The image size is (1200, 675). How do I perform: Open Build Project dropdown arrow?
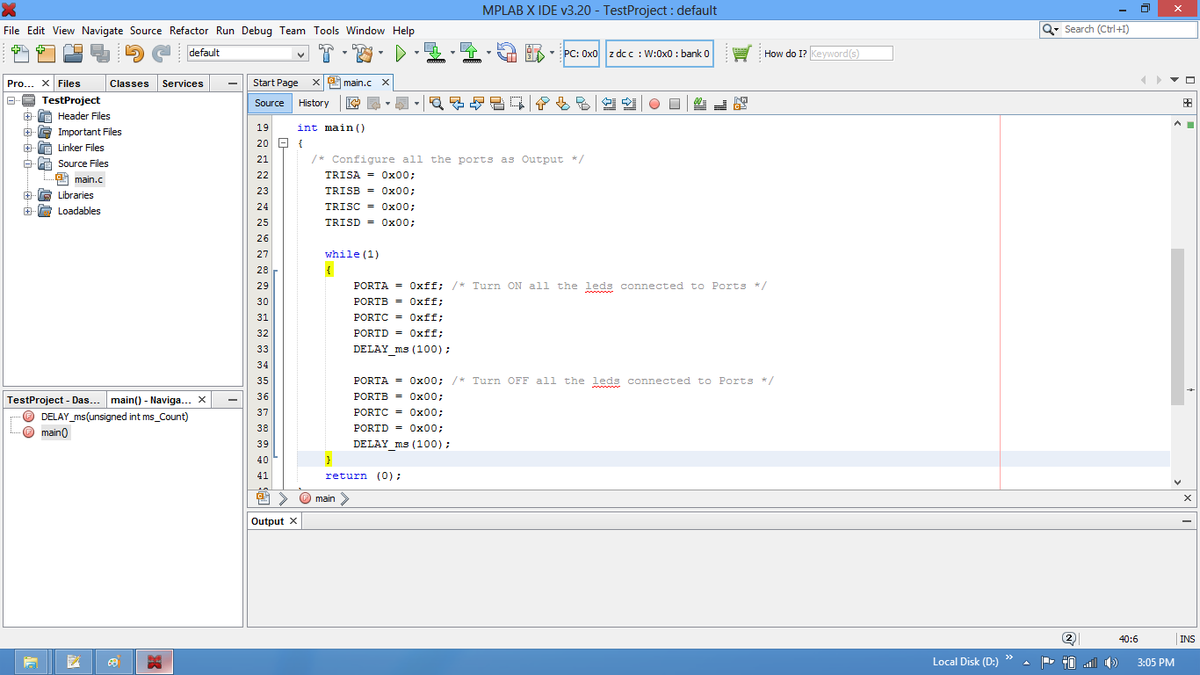344,53
